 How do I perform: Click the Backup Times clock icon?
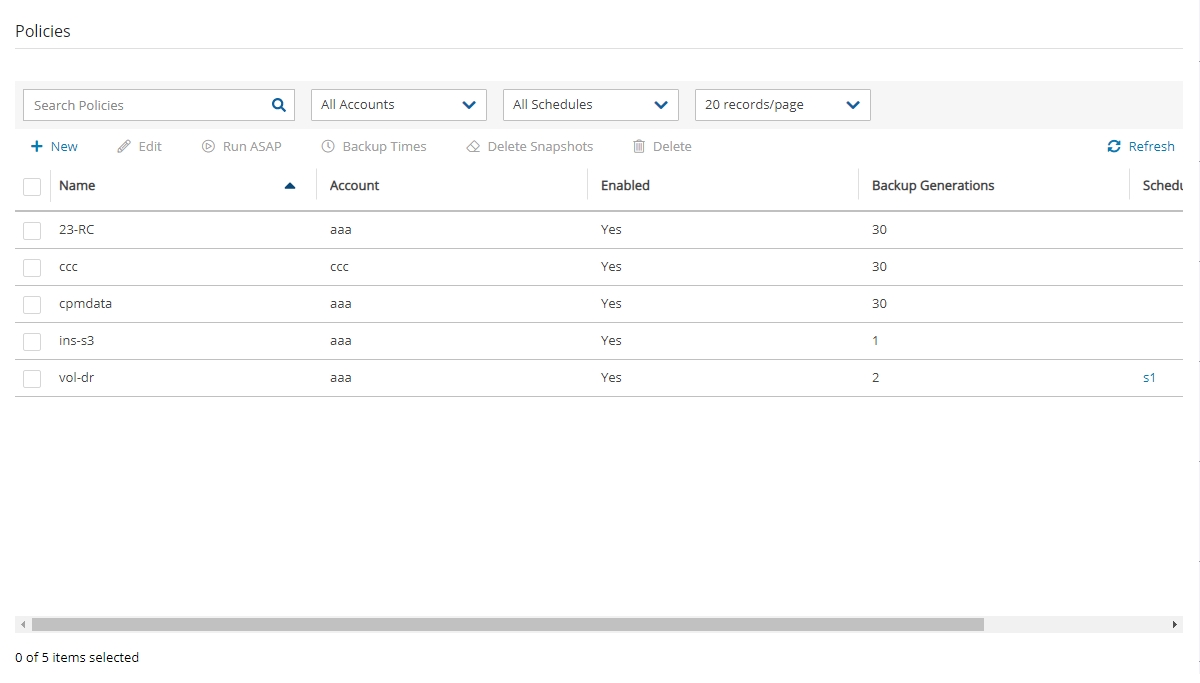tap(328, 147)
